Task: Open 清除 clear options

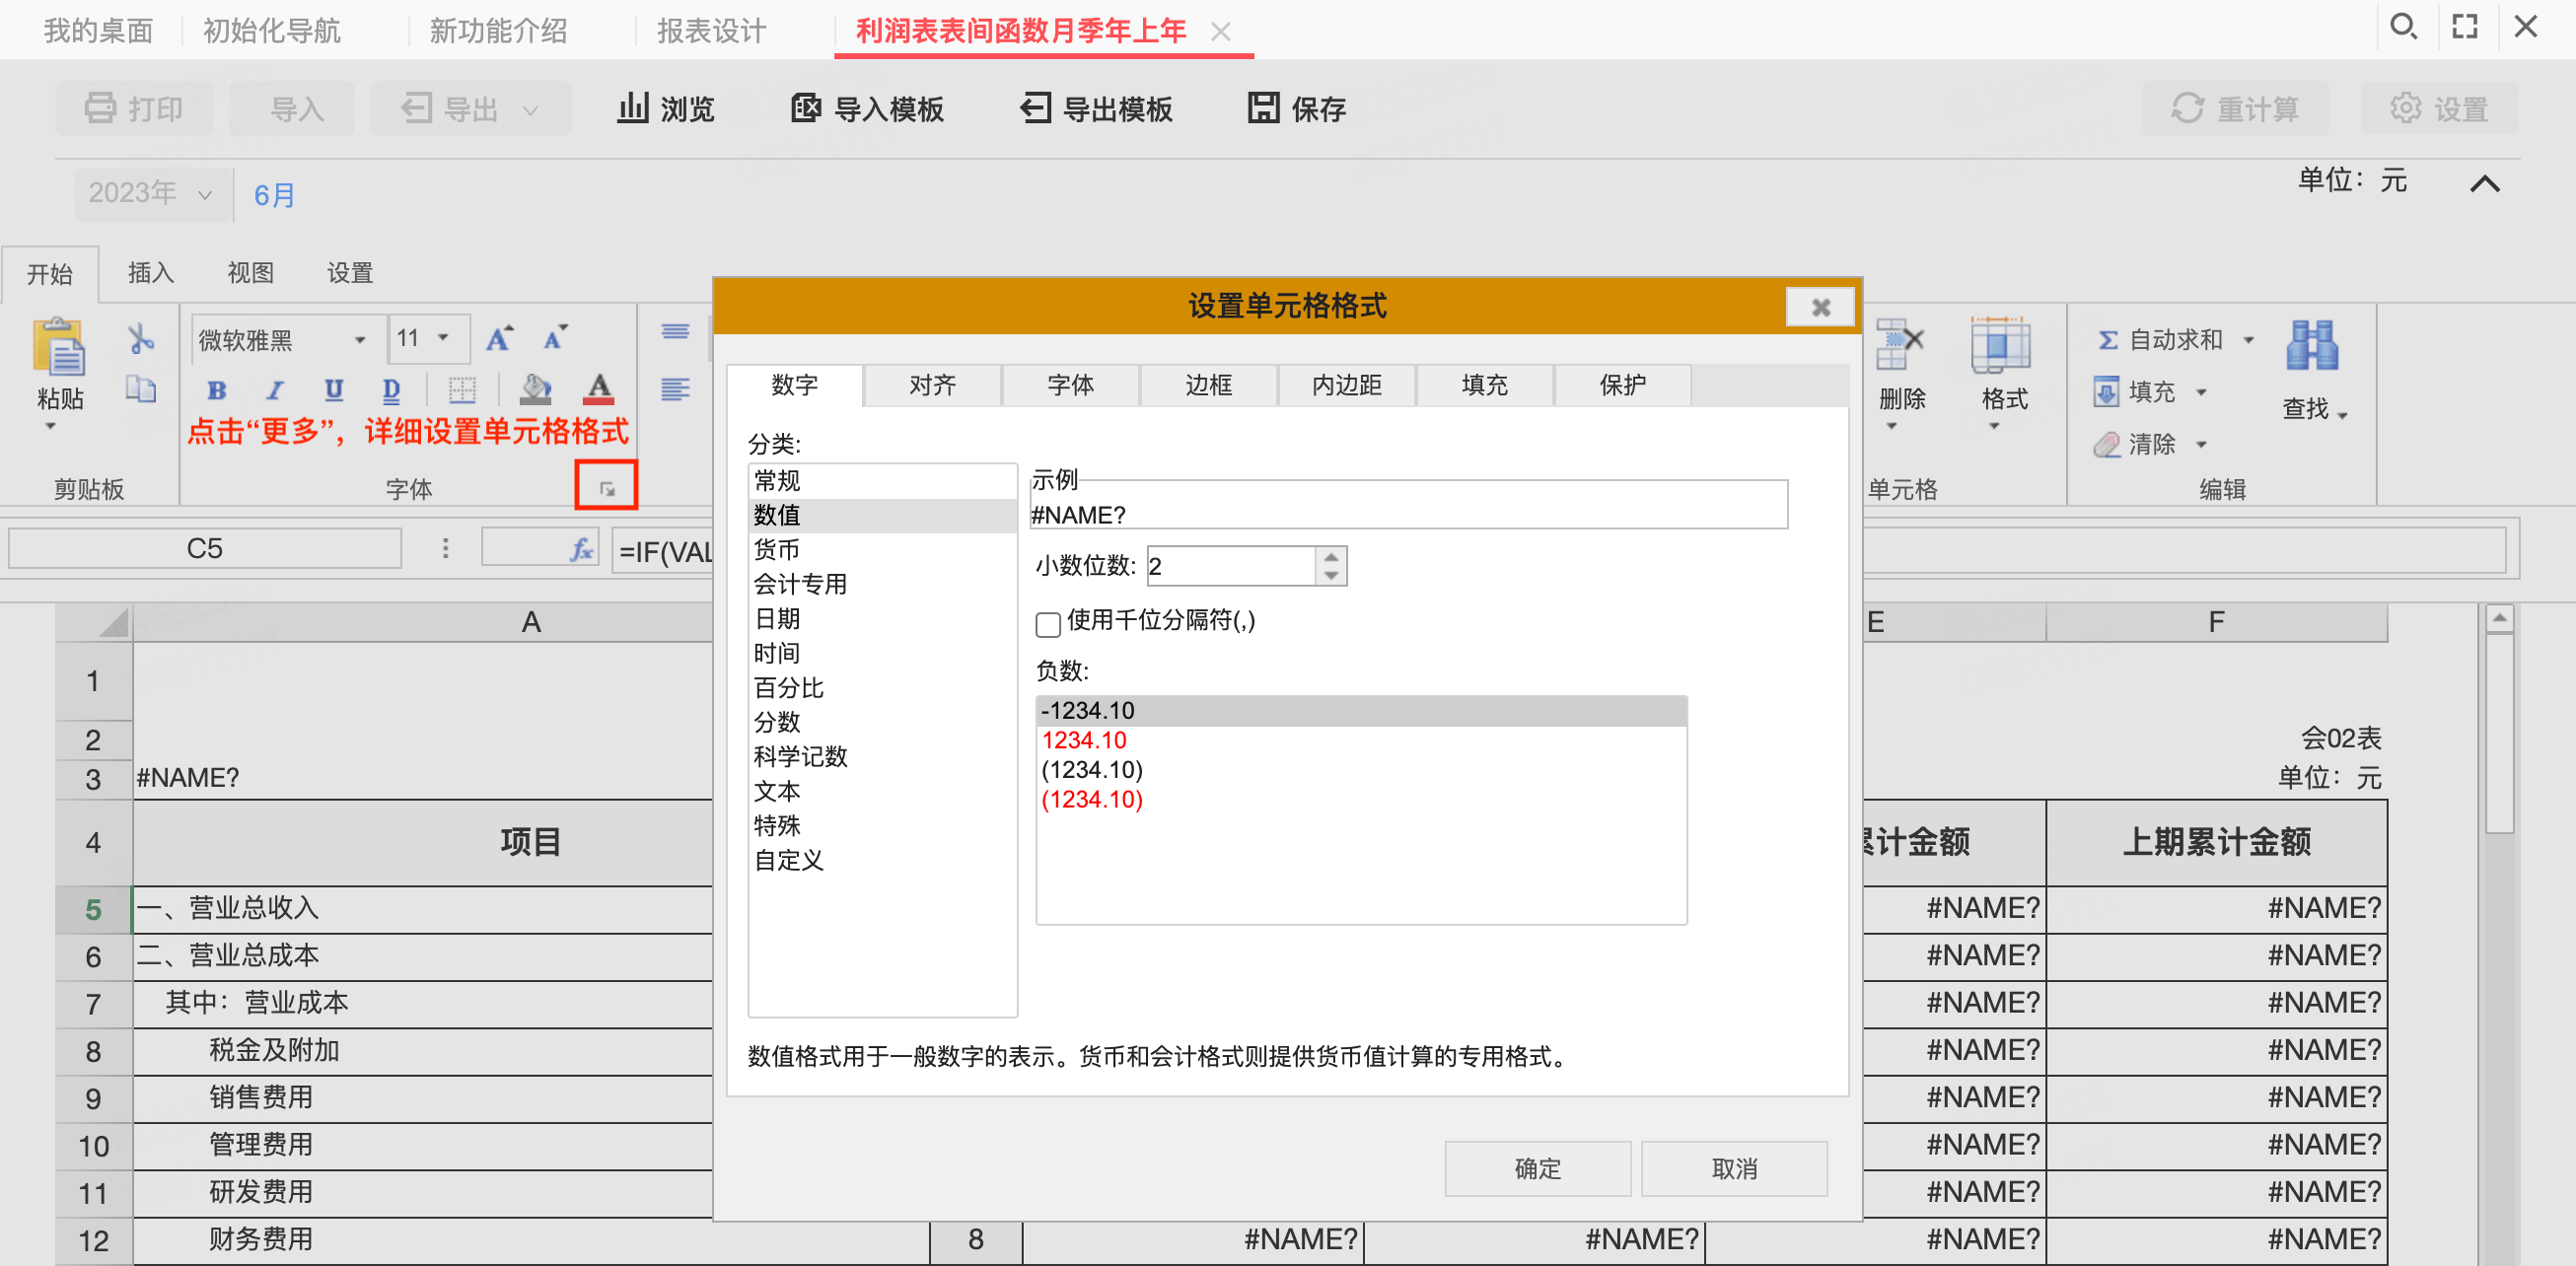Action: 2146,443
